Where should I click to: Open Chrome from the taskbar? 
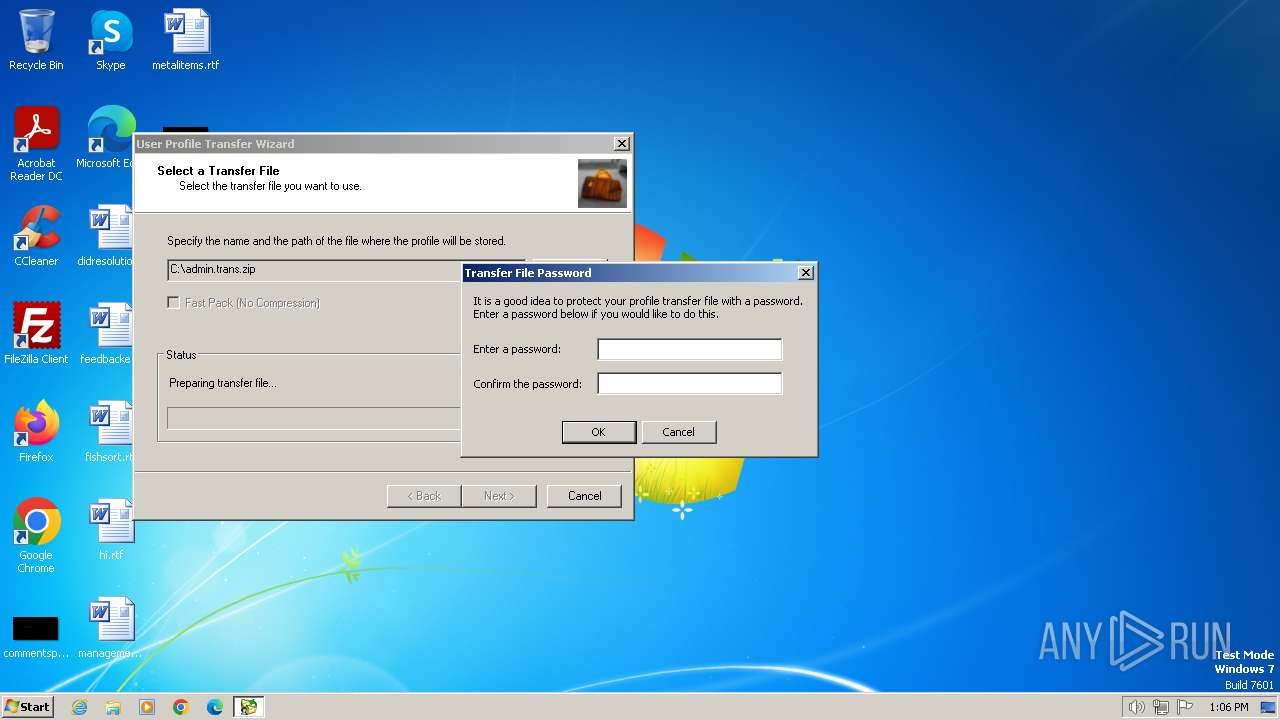pyautogui.click(x=181, y=707)
